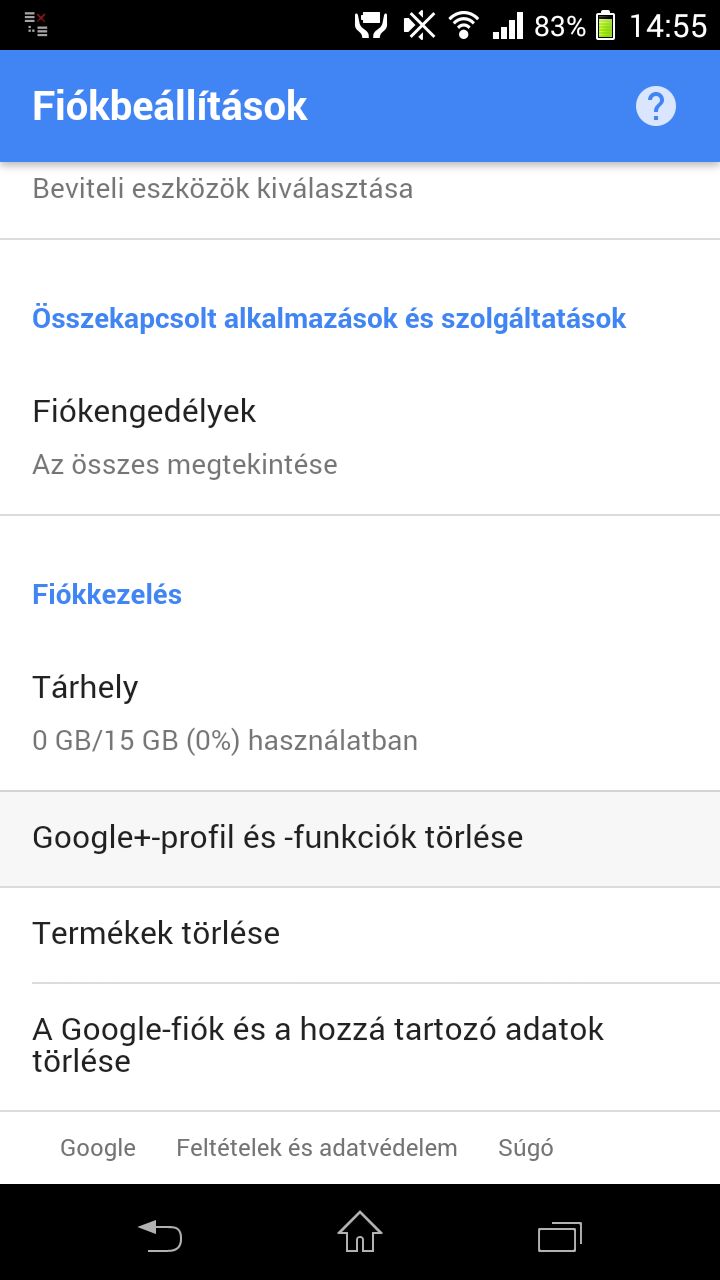Image resolution: width=720 pixels, height=1280 pixels.
Task: Tap the home navigation icon
Action: 360,1232
